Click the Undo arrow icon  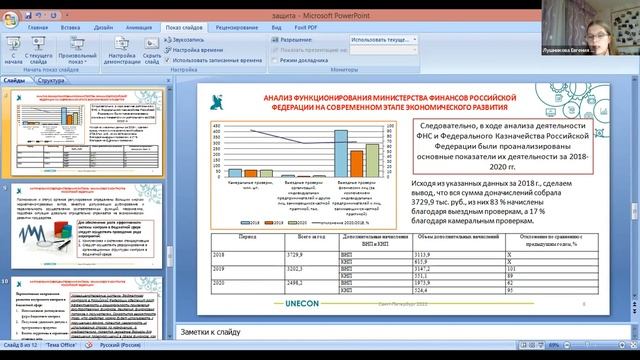tap(39, 16)
